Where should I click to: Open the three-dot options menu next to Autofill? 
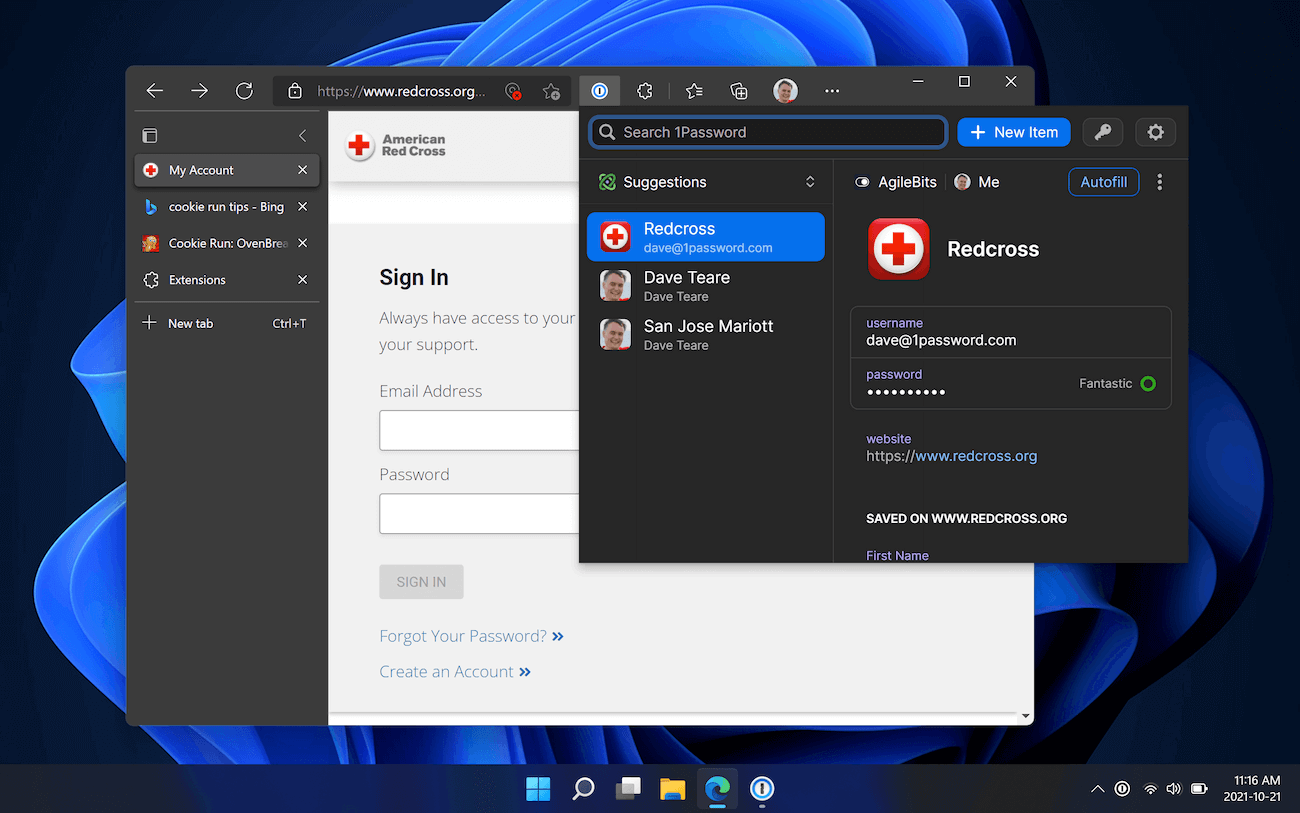pos(1159,181)
